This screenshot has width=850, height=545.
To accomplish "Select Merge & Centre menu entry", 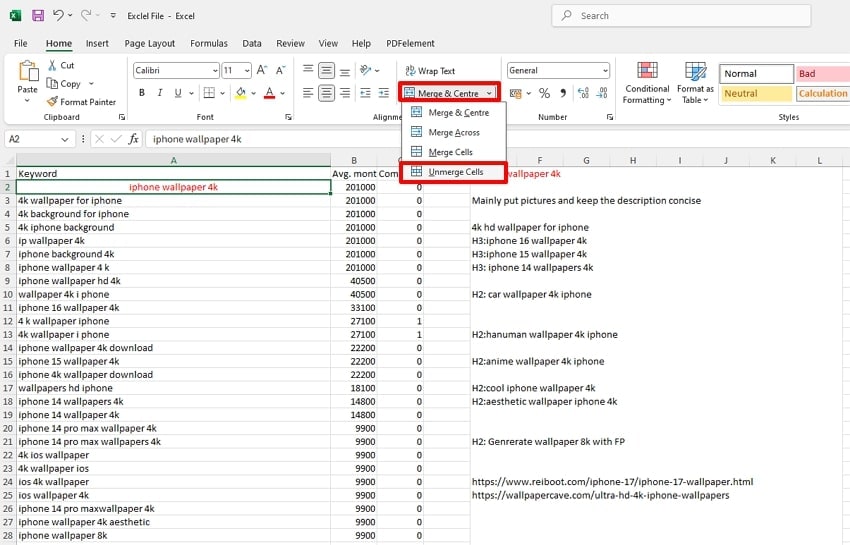I will 454,113.
